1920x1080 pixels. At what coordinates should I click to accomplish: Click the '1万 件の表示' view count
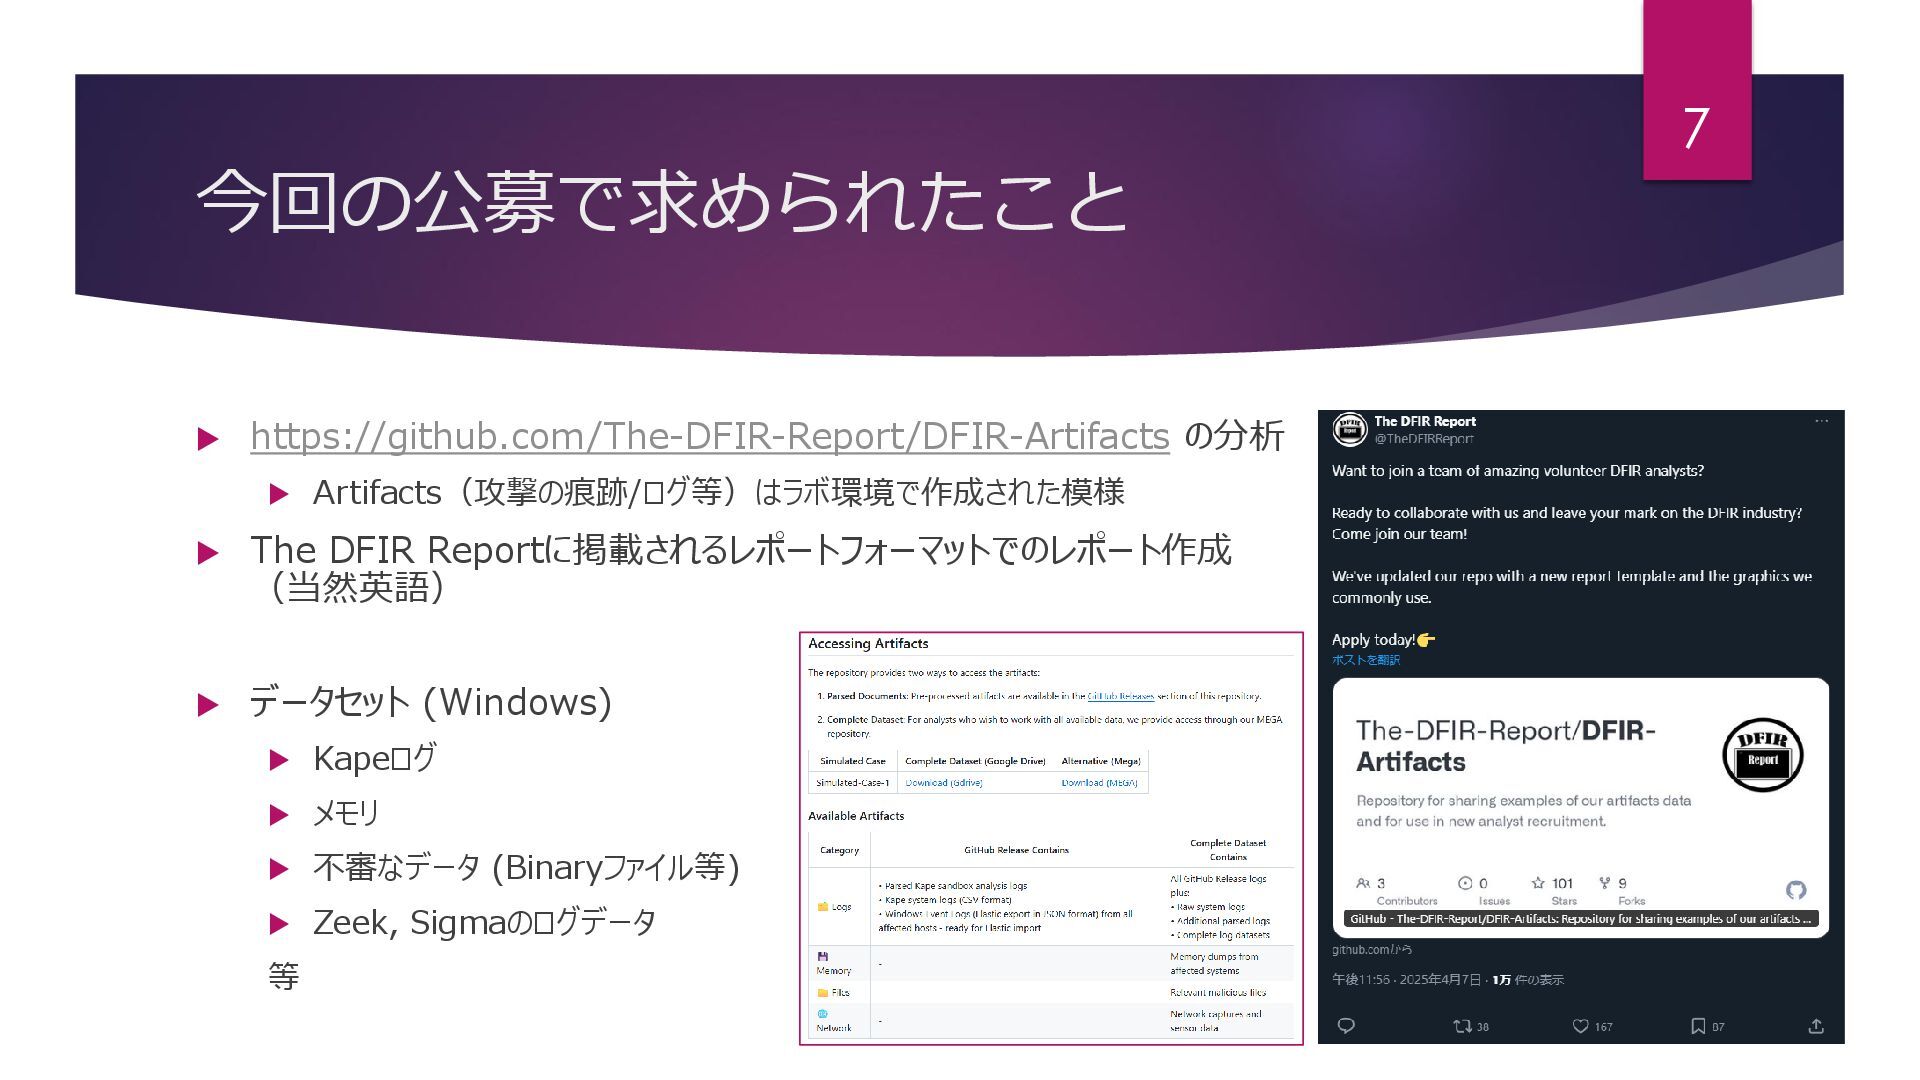pyautogui.click(x=1528, y=980)
